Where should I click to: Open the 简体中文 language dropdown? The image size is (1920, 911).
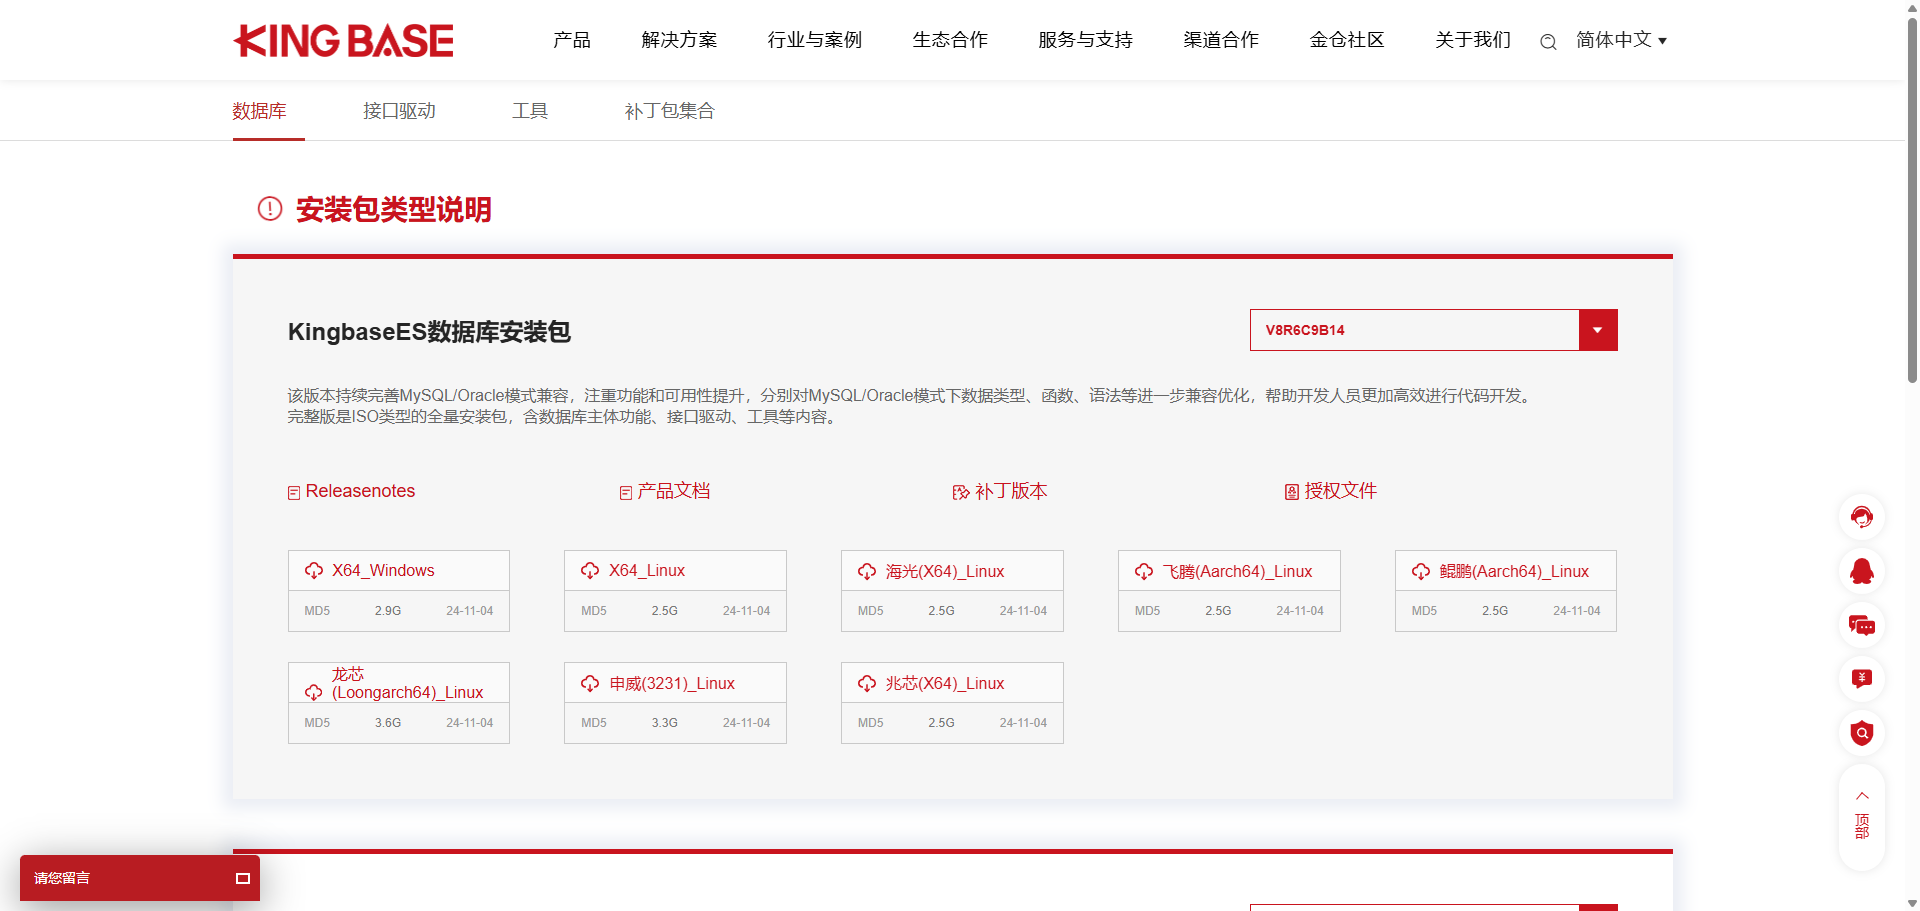[1621, 40]
